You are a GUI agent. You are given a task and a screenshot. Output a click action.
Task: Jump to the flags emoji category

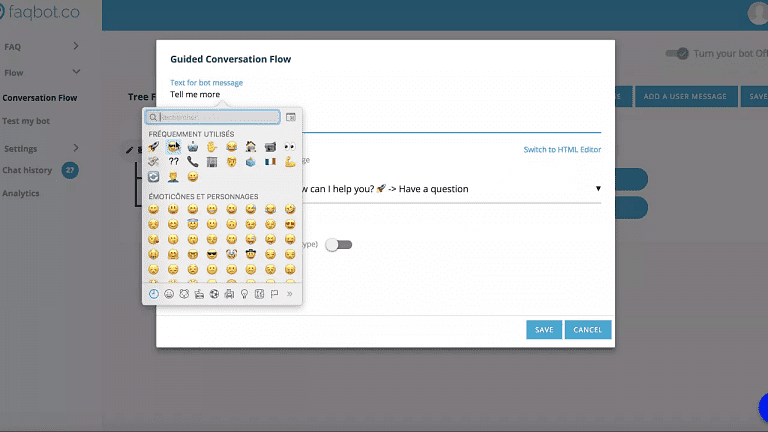274,294
